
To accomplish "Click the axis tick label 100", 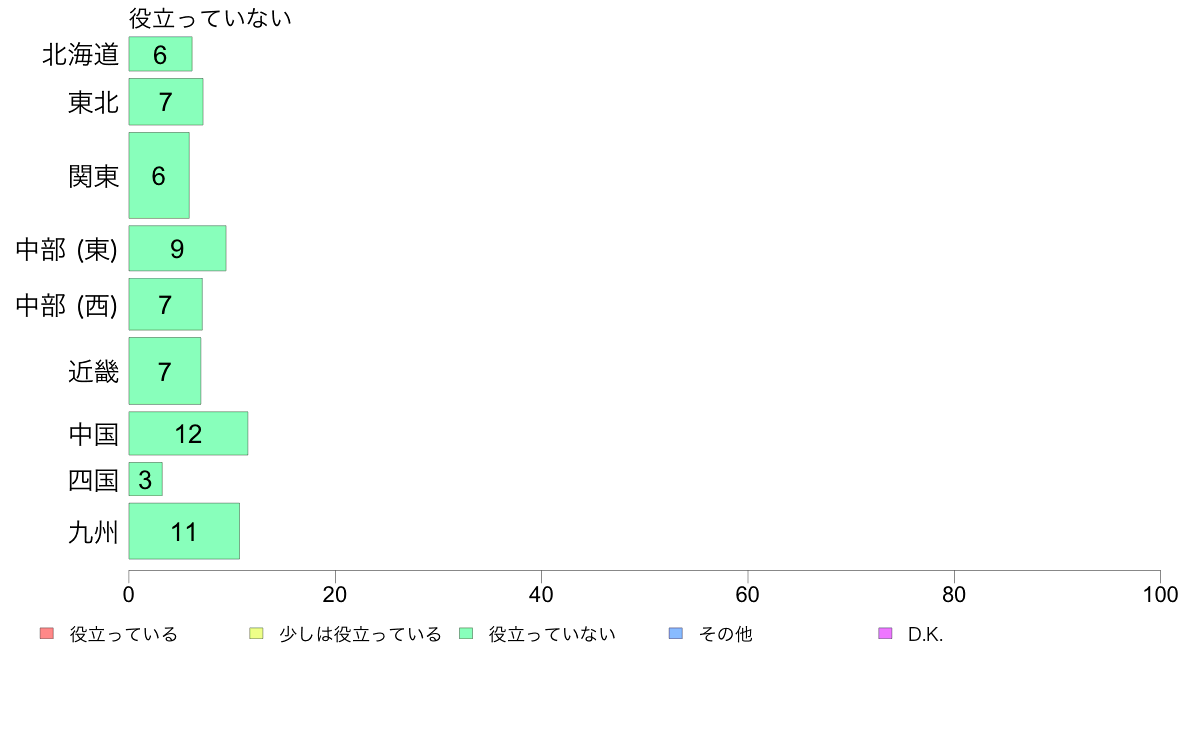I will click(x=1160, y=595).
